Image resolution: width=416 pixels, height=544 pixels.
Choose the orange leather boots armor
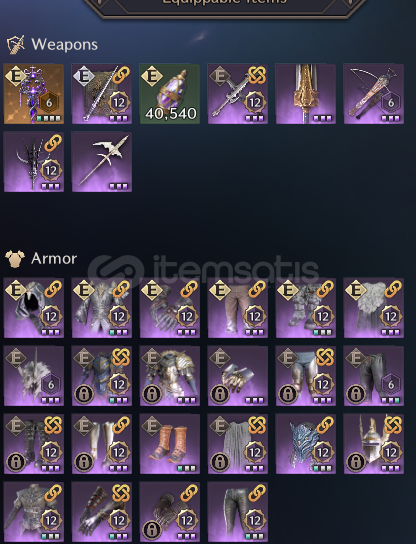(170, 444)
